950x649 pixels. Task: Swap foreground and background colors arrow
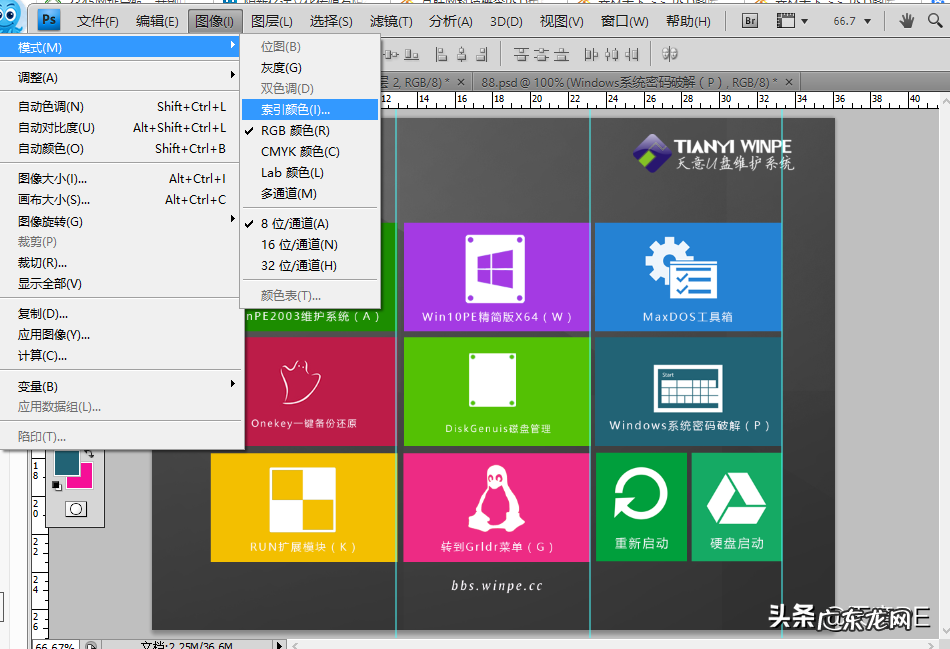(x=88, y=454)
